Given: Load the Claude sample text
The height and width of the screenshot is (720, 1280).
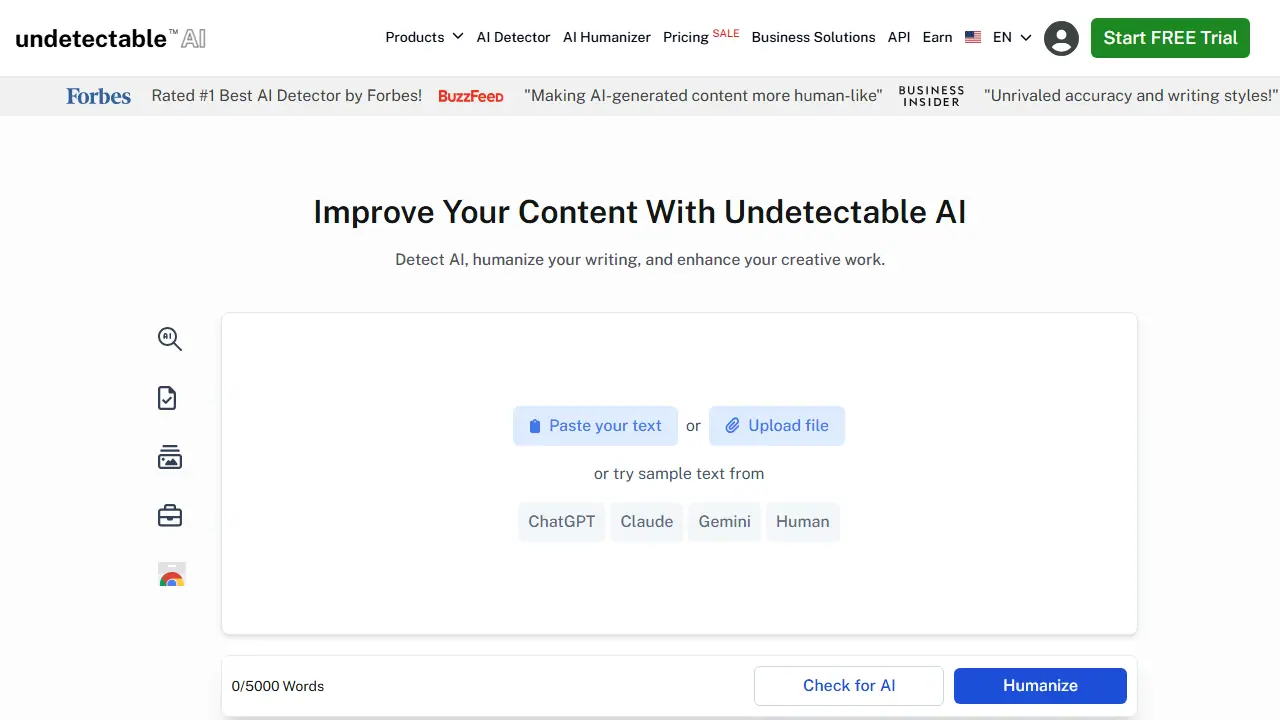Looking at the screenshot, I should (647, 522).
